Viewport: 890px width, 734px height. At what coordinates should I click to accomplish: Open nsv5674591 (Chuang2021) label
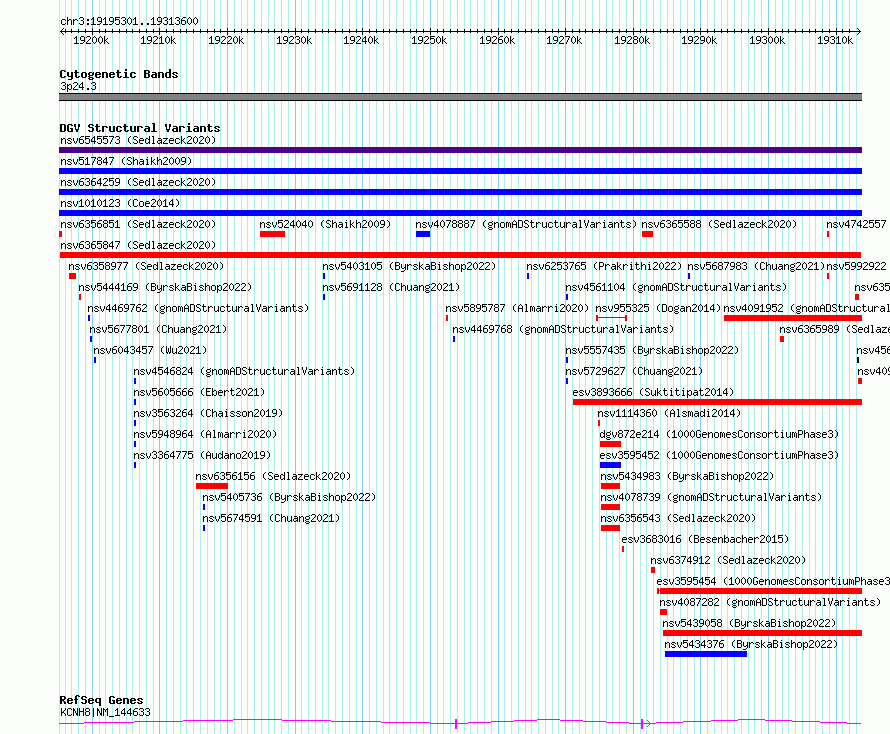[271, 518]
